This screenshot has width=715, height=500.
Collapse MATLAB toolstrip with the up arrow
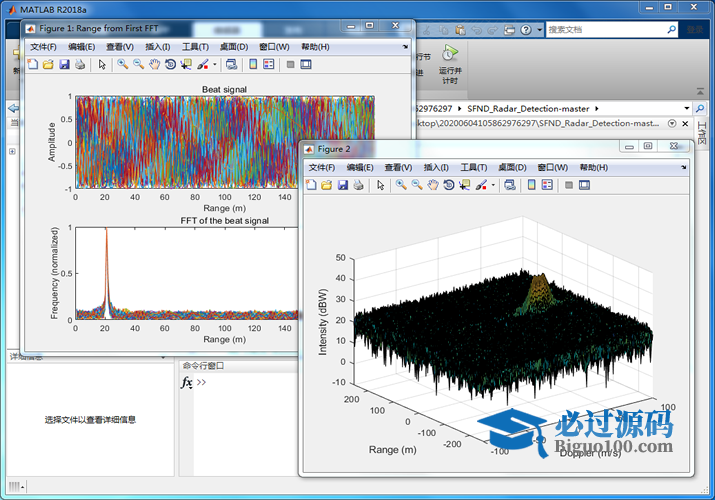(x=700, y=92)
